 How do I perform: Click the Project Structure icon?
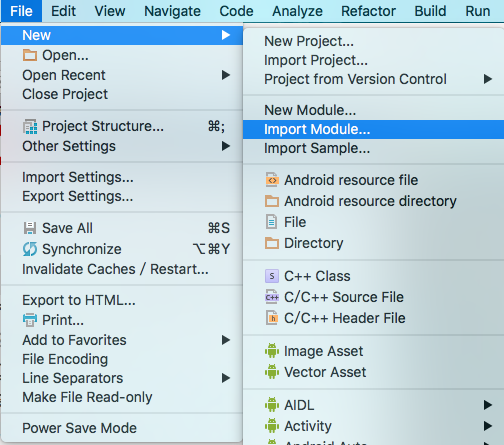click(30, 127)
